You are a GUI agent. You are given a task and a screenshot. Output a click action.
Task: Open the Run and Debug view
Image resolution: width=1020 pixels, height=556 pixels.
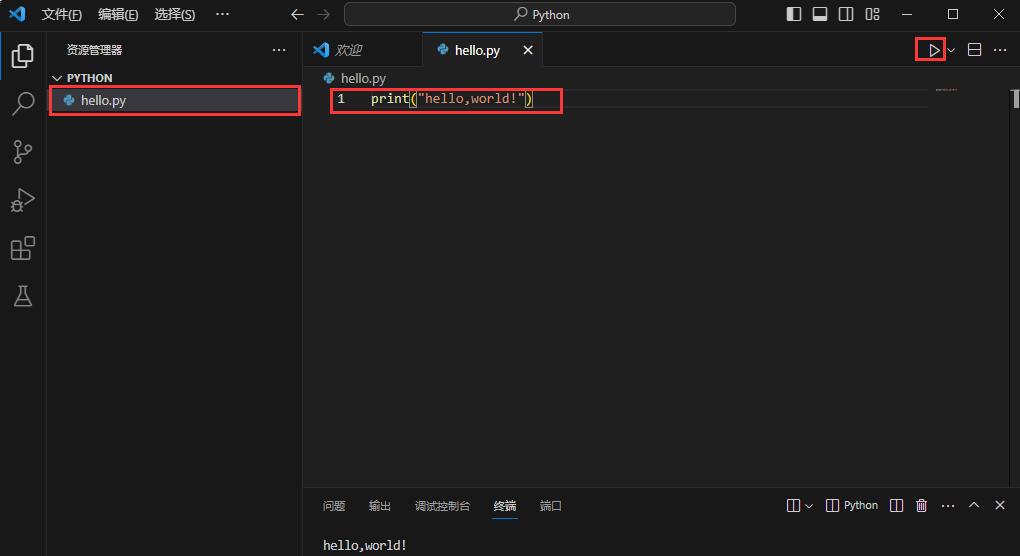coord(22,200)
